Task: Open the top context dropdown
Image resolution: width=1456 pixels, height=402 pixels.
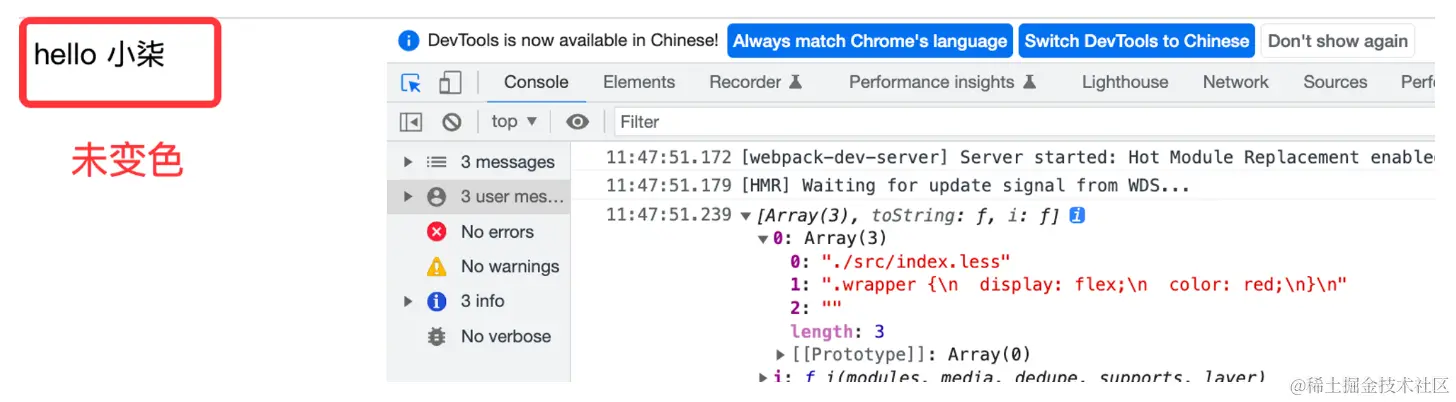Action: tap(514, 122)
